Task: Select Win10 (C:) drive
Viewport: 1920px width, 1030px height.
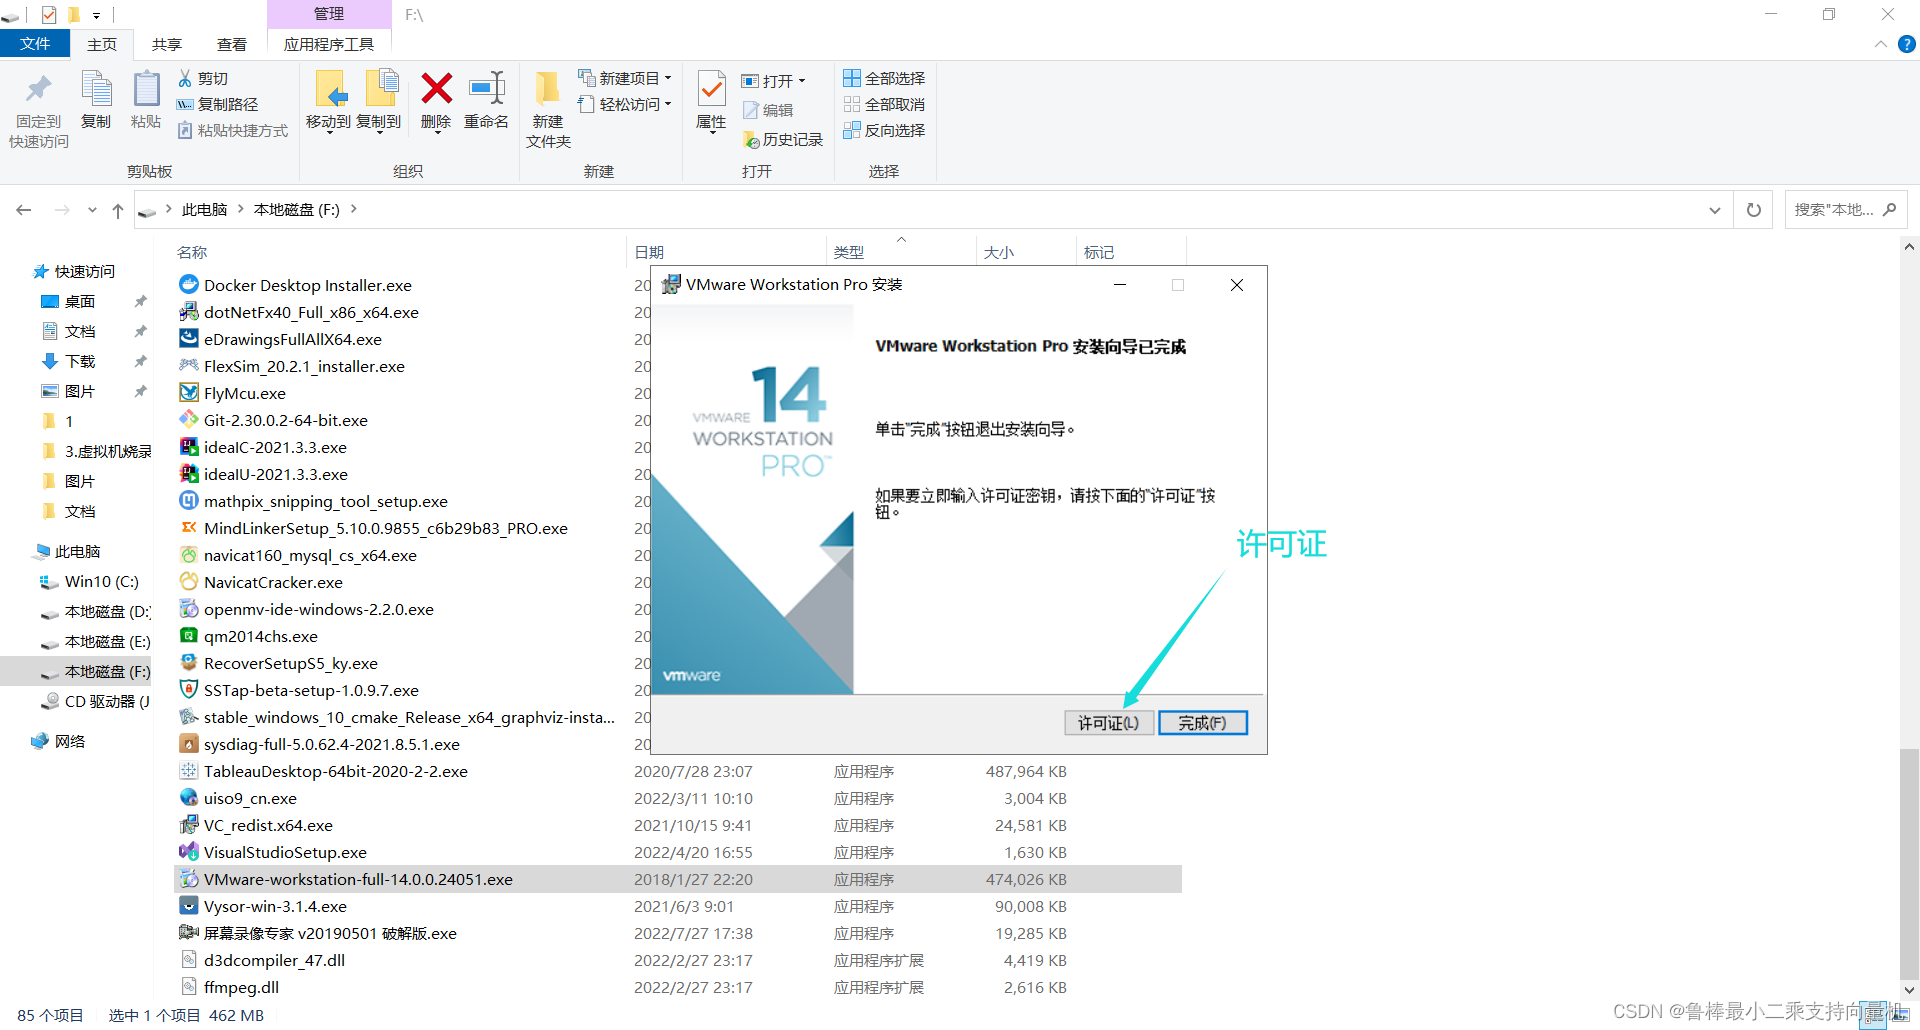Action: (x=101, y=581)
